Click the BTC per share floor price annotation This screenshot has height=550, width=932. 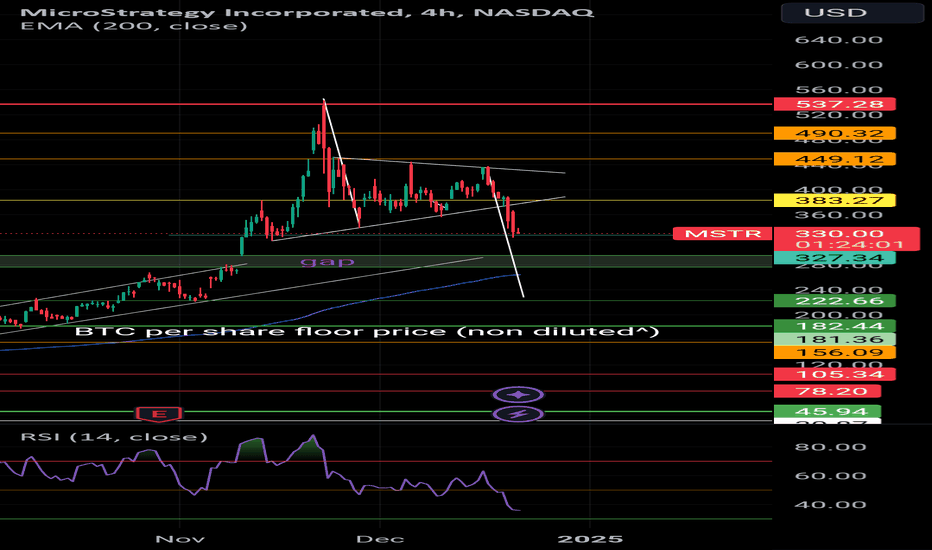[367, 331]
